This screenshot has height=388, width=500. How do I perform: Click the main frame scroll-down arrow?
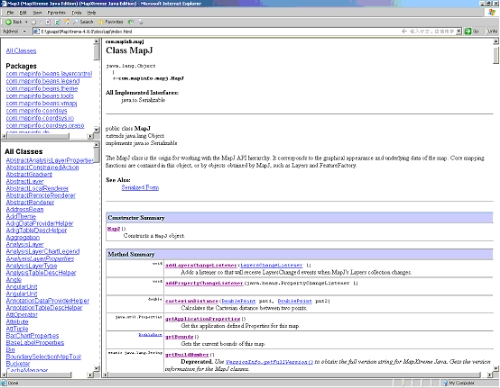click(496, 368)
